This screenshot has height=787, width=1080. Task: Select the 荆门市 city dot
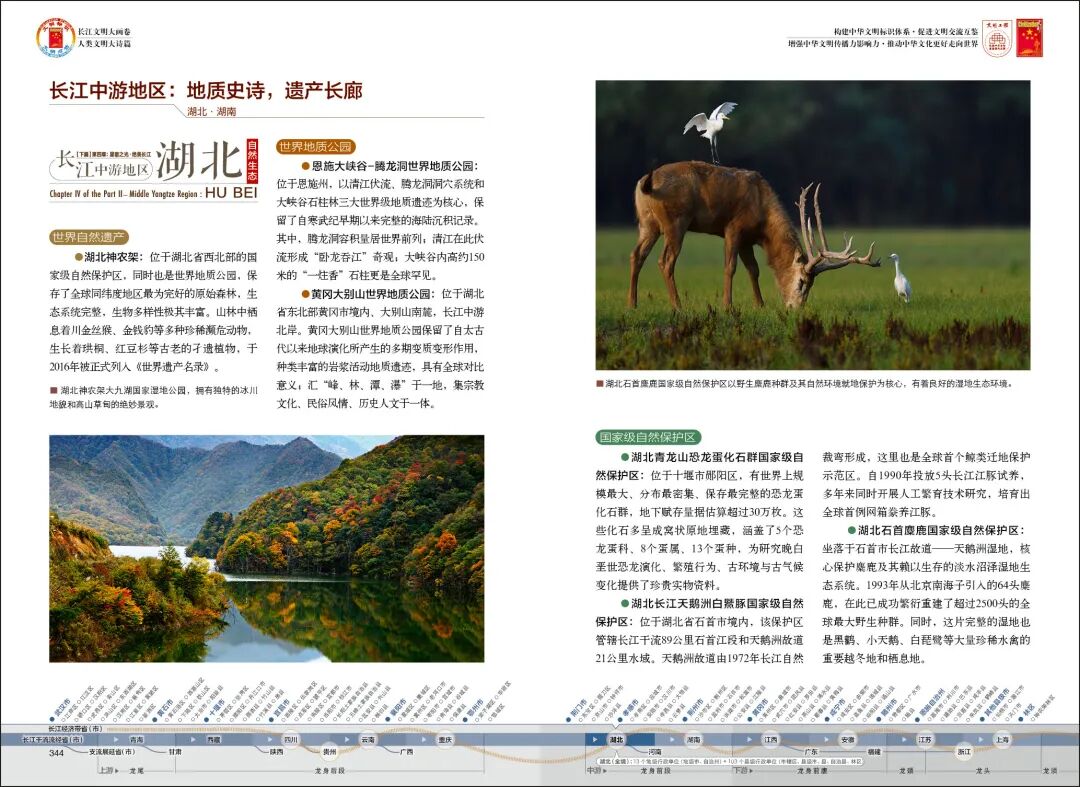[568, 719]
